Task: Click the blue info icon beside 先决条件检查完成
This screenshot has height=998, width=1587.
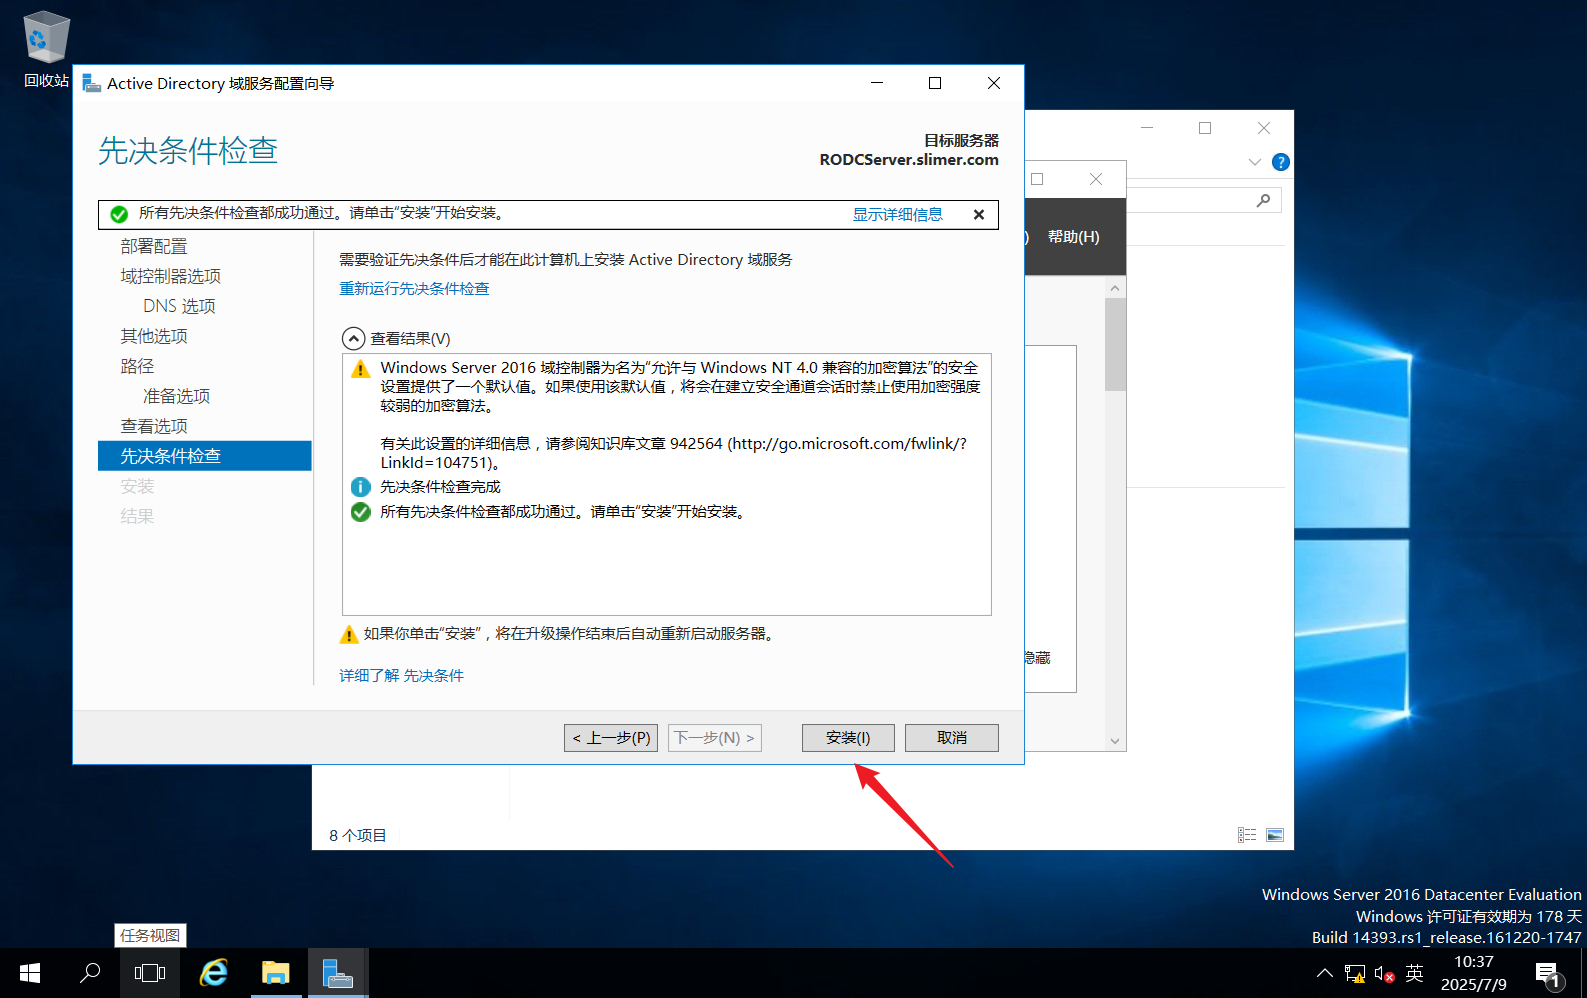Action: [360, 487]
